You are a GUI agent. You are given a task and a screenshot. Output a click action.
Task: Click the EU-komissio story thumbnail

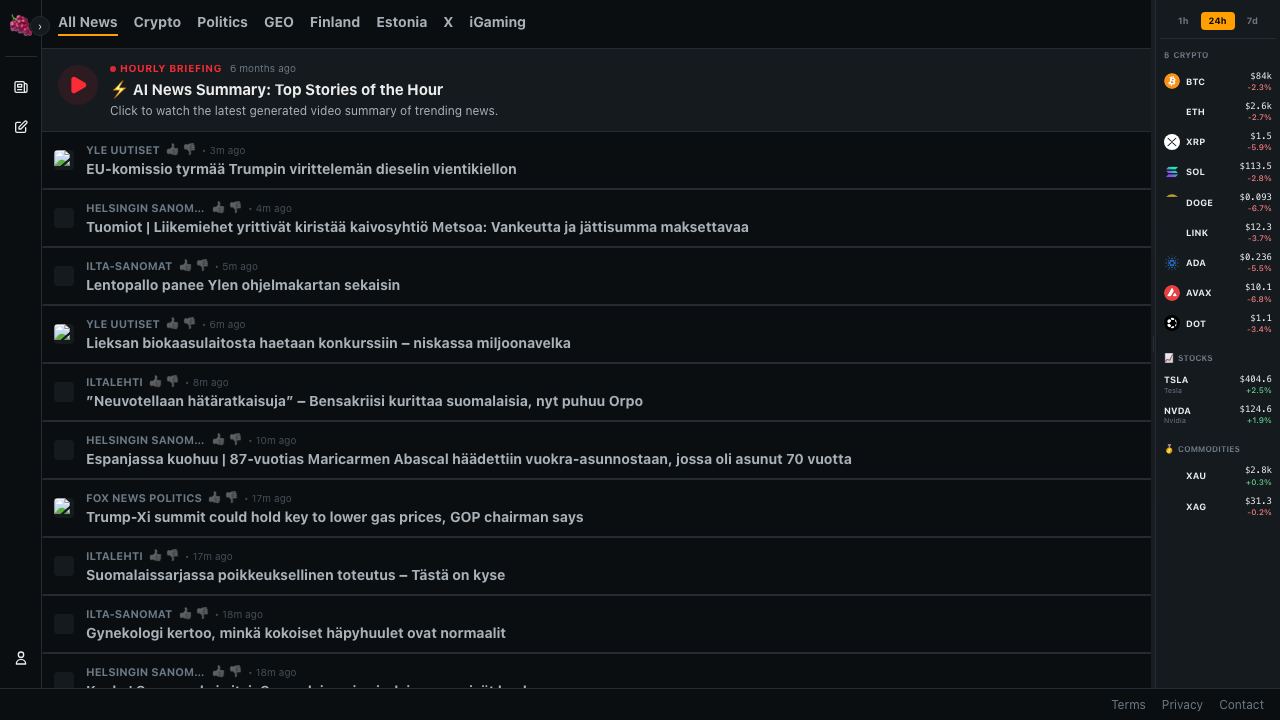click(64, 160)
